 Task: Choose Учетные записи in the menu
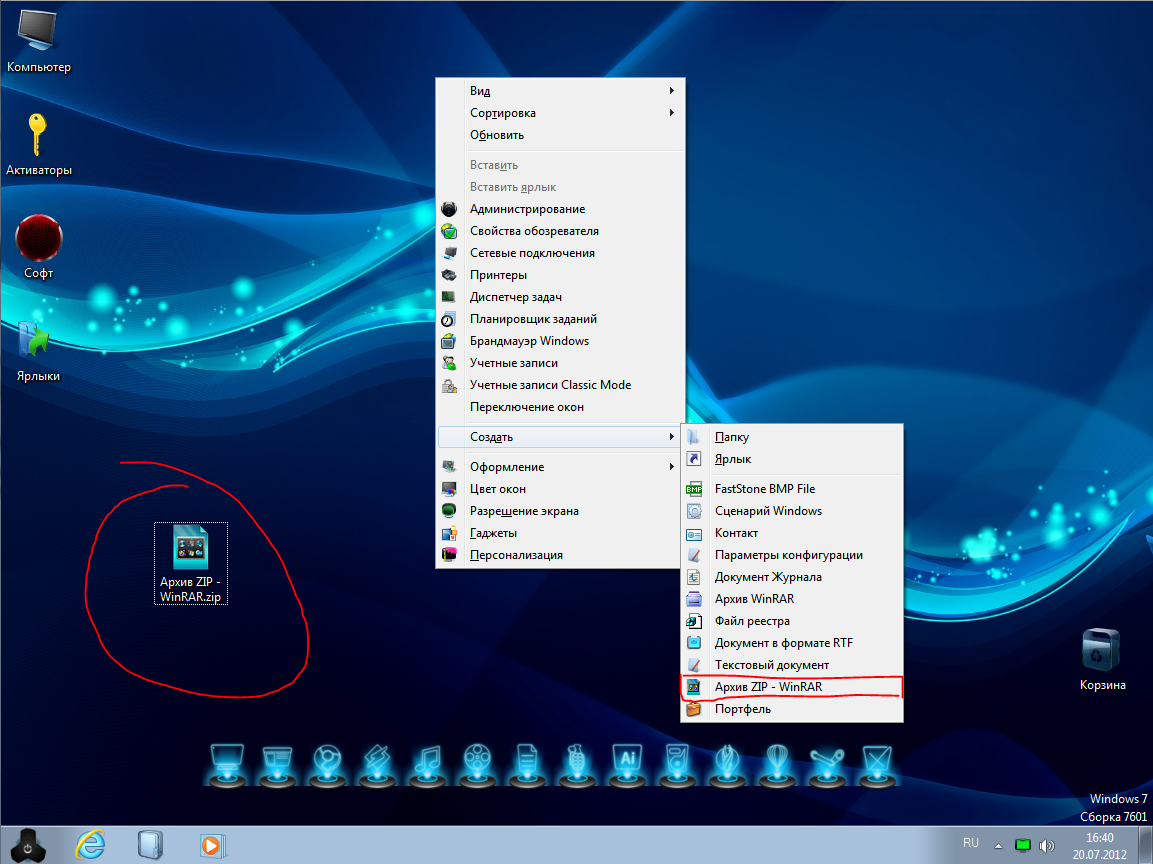coord(560,363)
